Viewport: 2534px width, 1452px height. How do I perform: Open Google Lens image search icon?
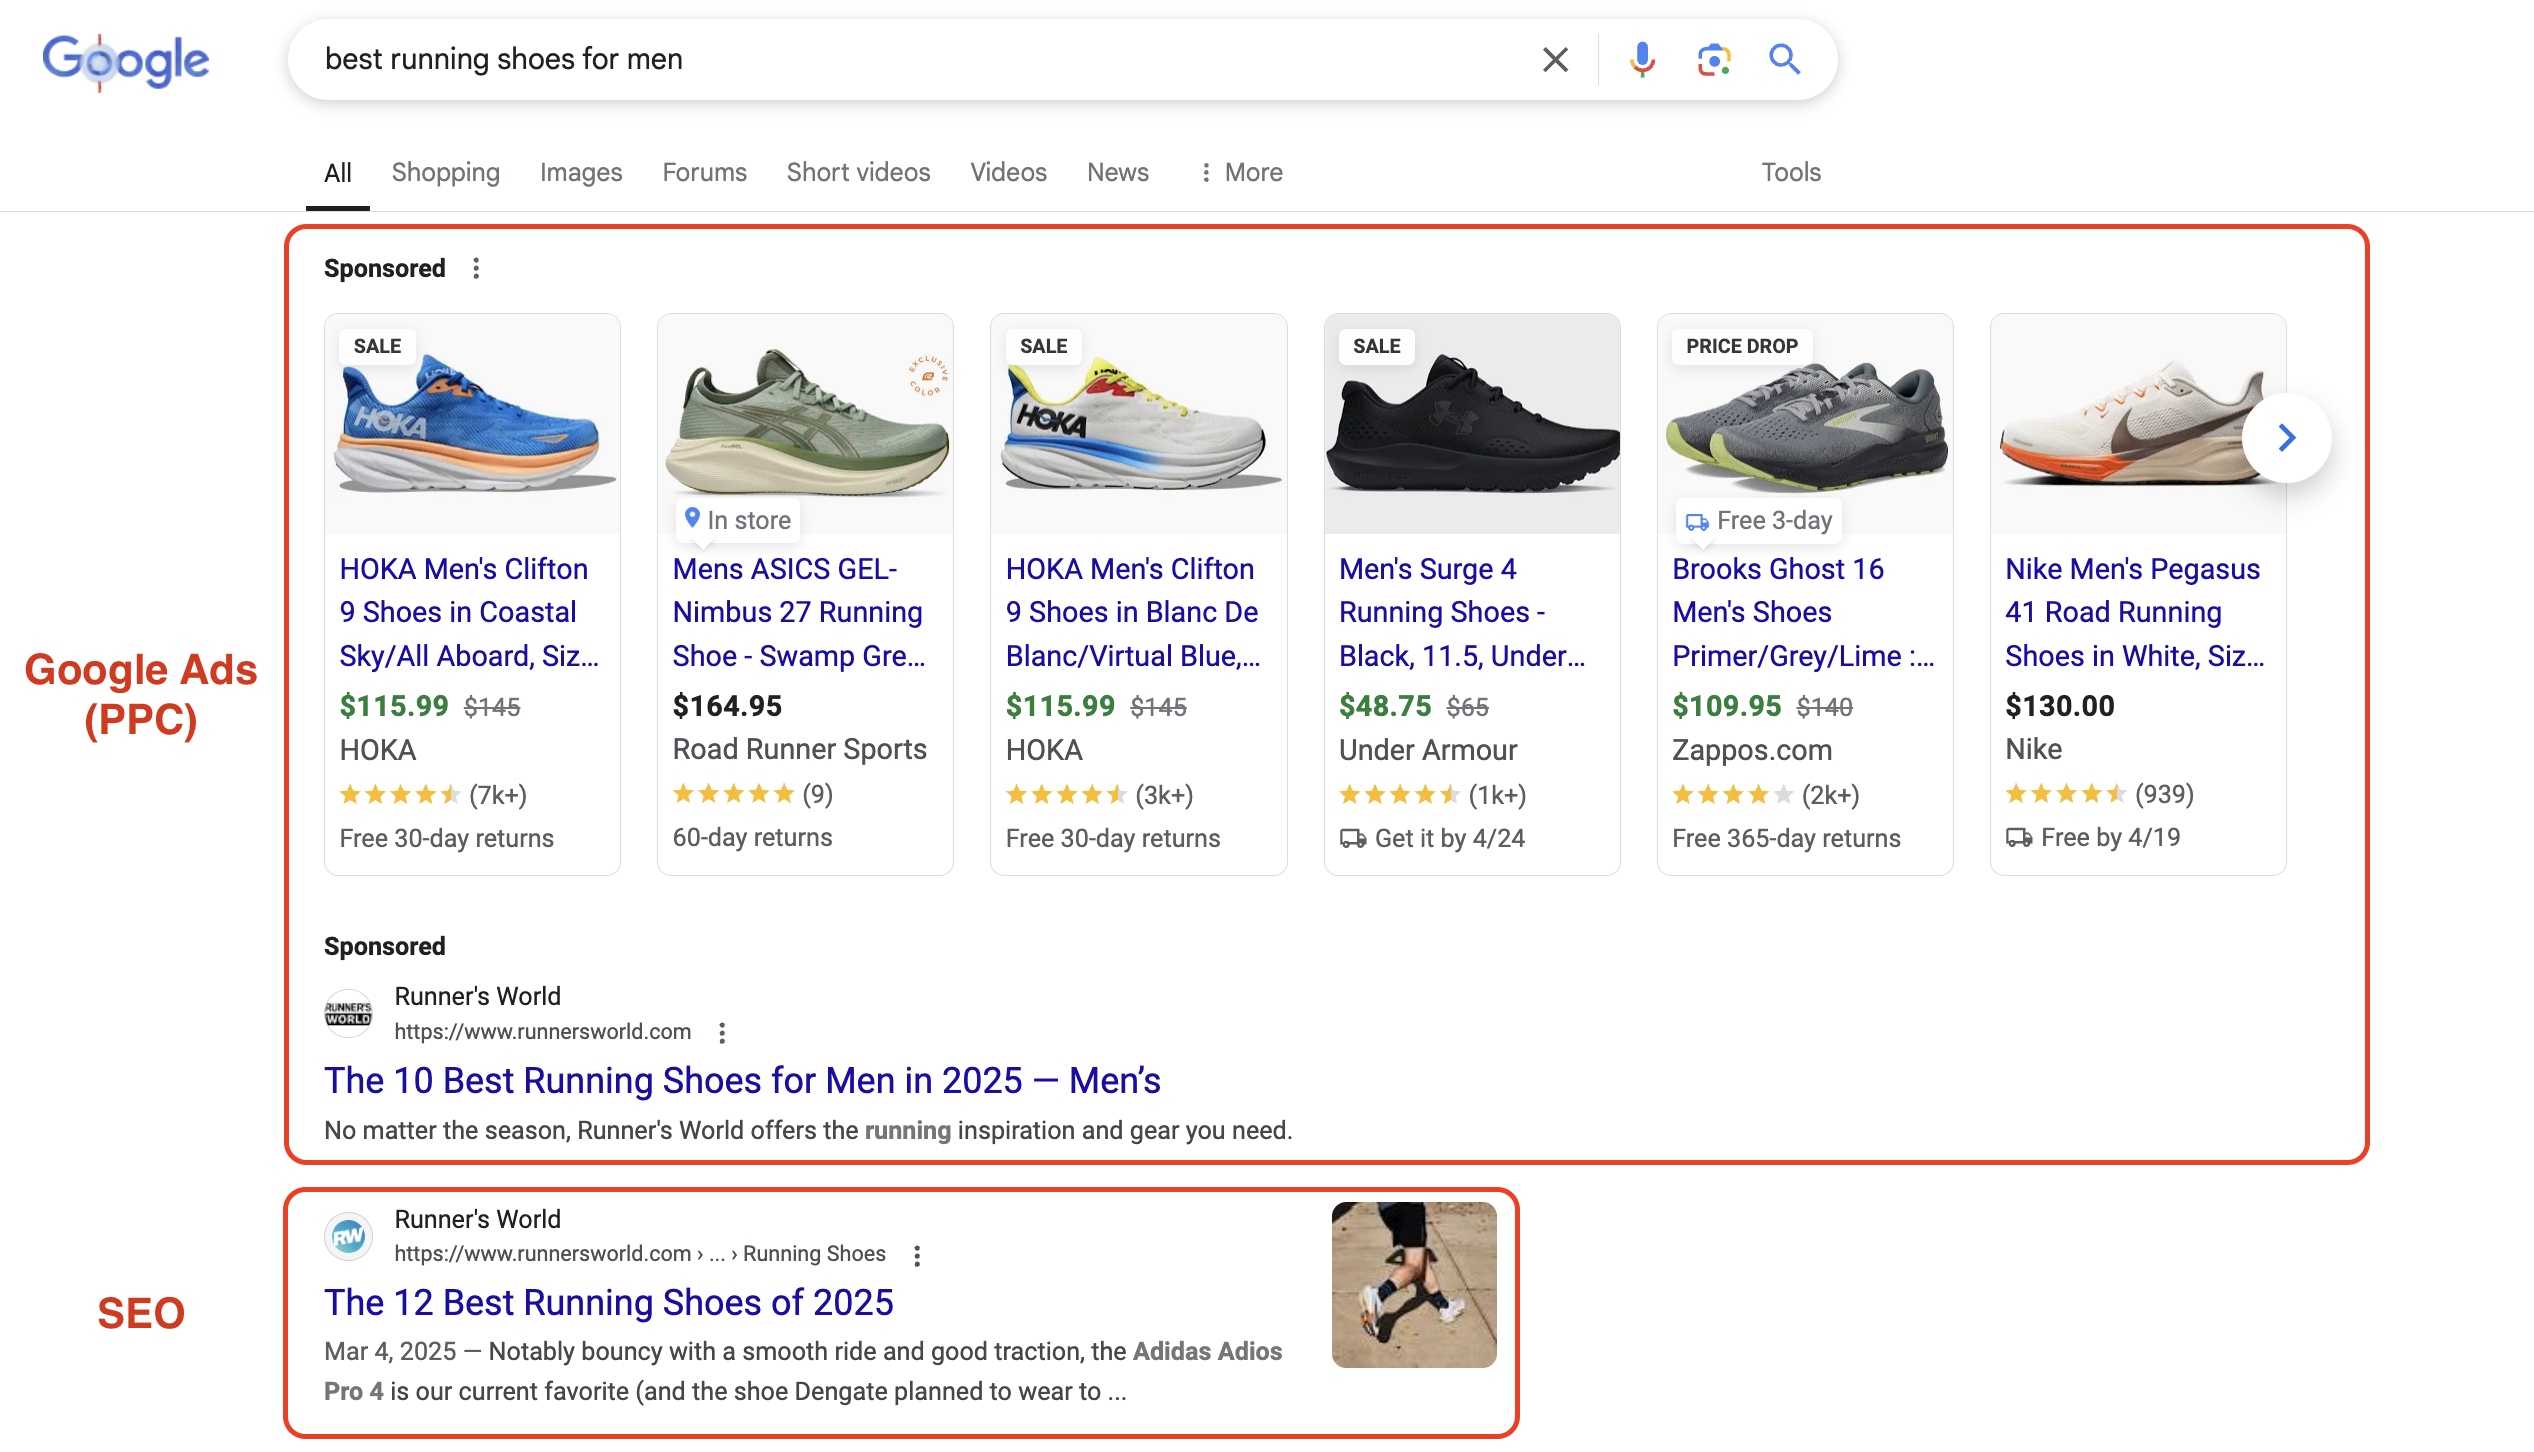(1714, 60)
